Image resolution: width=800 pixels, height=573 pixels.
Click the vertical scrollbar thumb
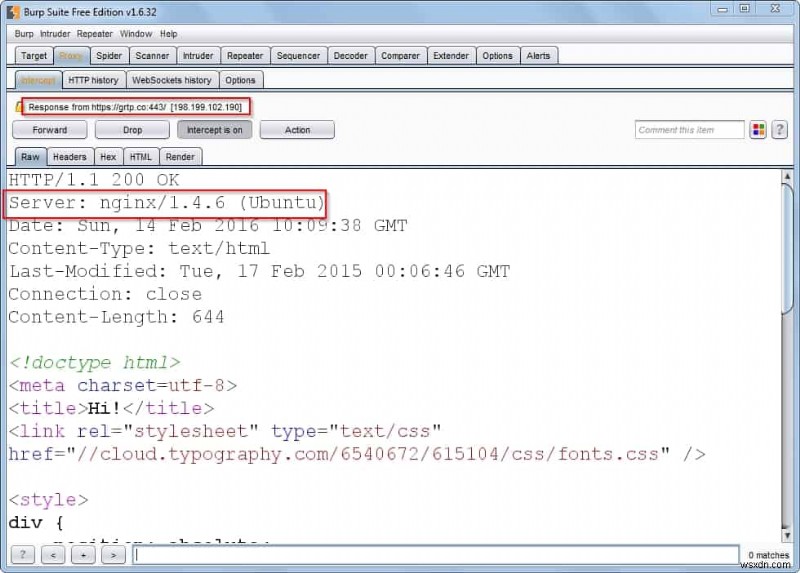click(x=787, y=248)
